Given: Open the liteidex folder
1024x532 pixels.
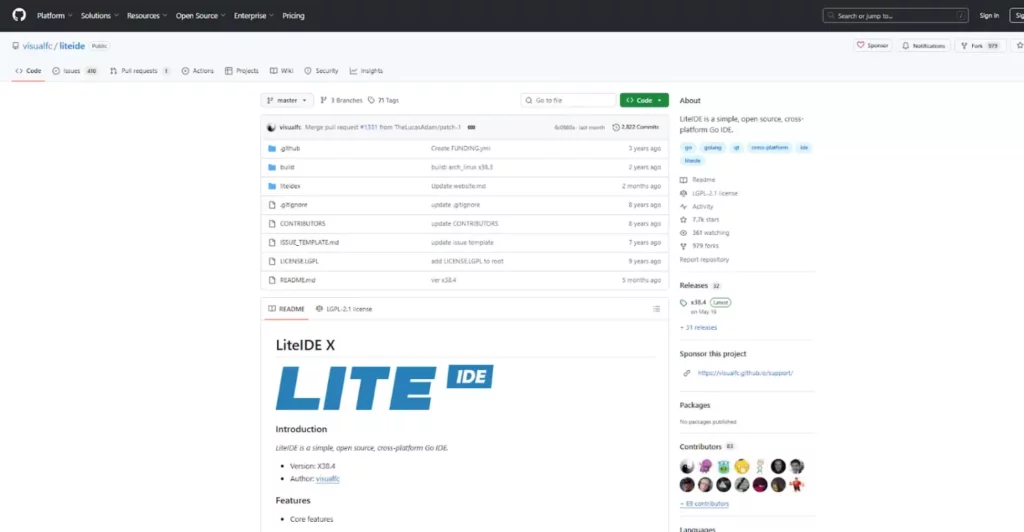Looking at the screenshot, I should [290, 186].
